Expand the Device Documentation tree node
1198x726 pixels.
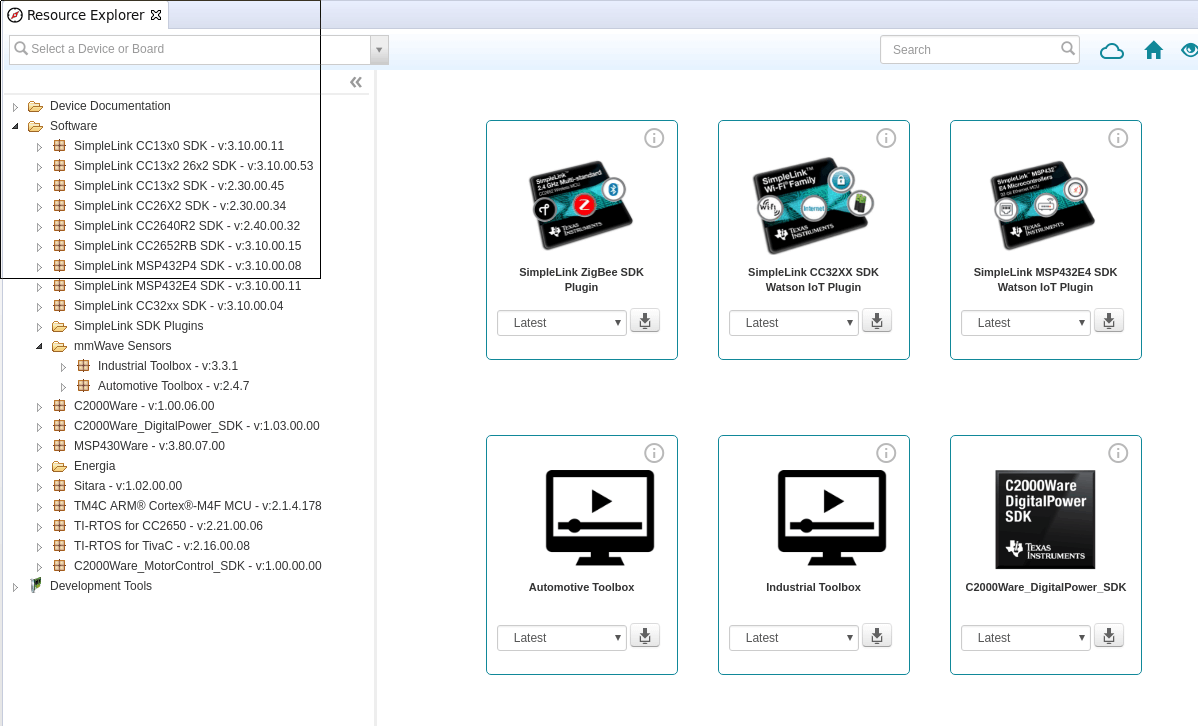[15, 107]
